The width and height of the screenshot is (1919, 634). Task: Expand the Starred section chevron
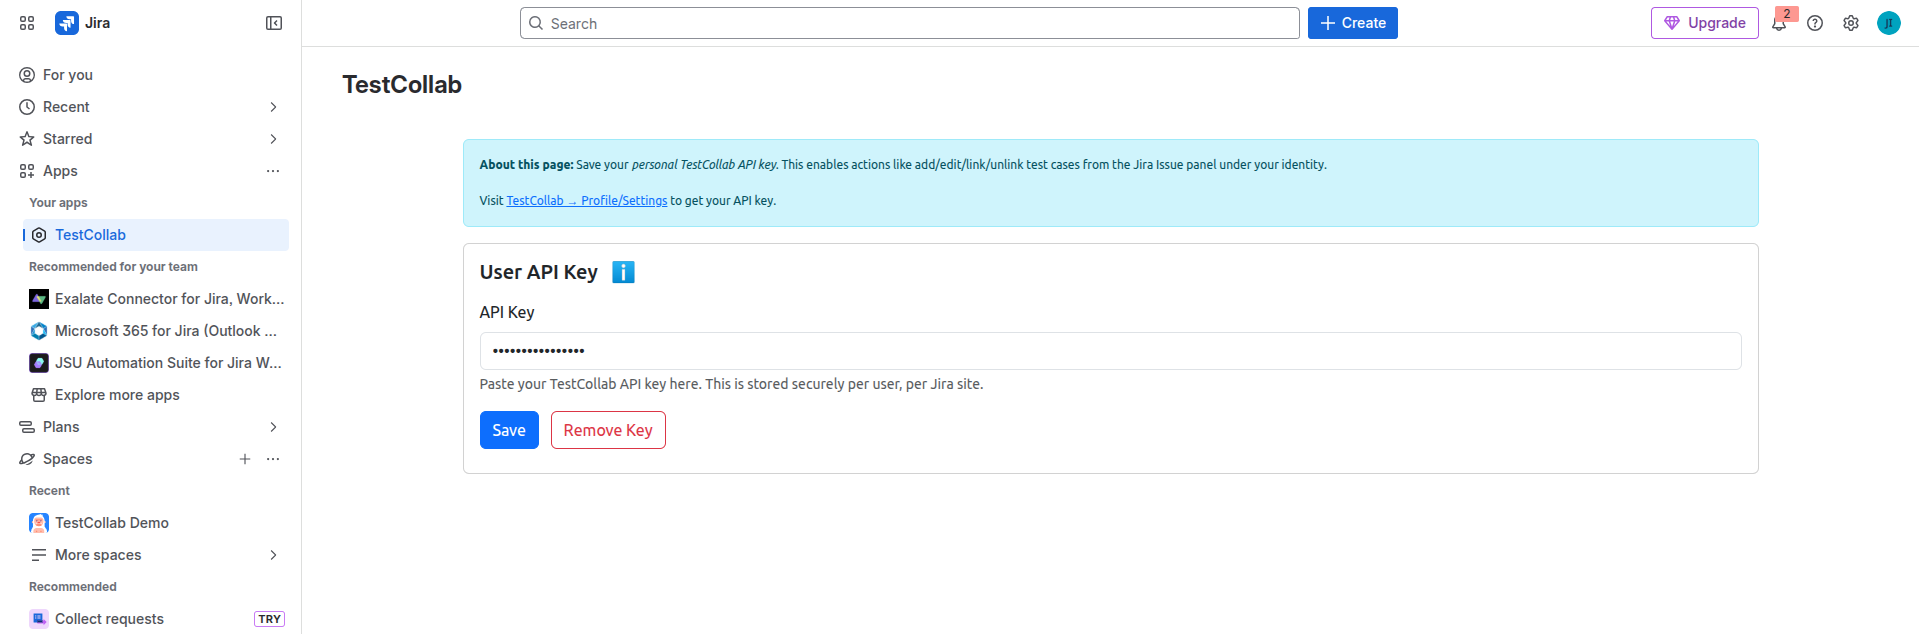coord(273,139)
